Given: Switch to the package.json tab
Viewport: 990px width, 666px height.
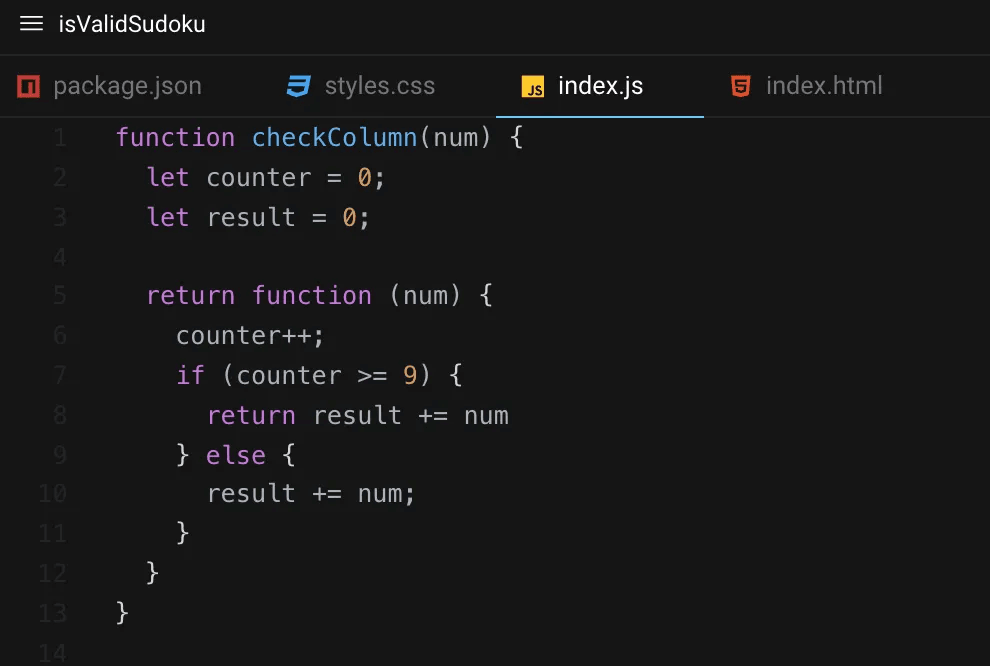Looking at the screenshot, I should pyautogui.click(x=127, y=86).
